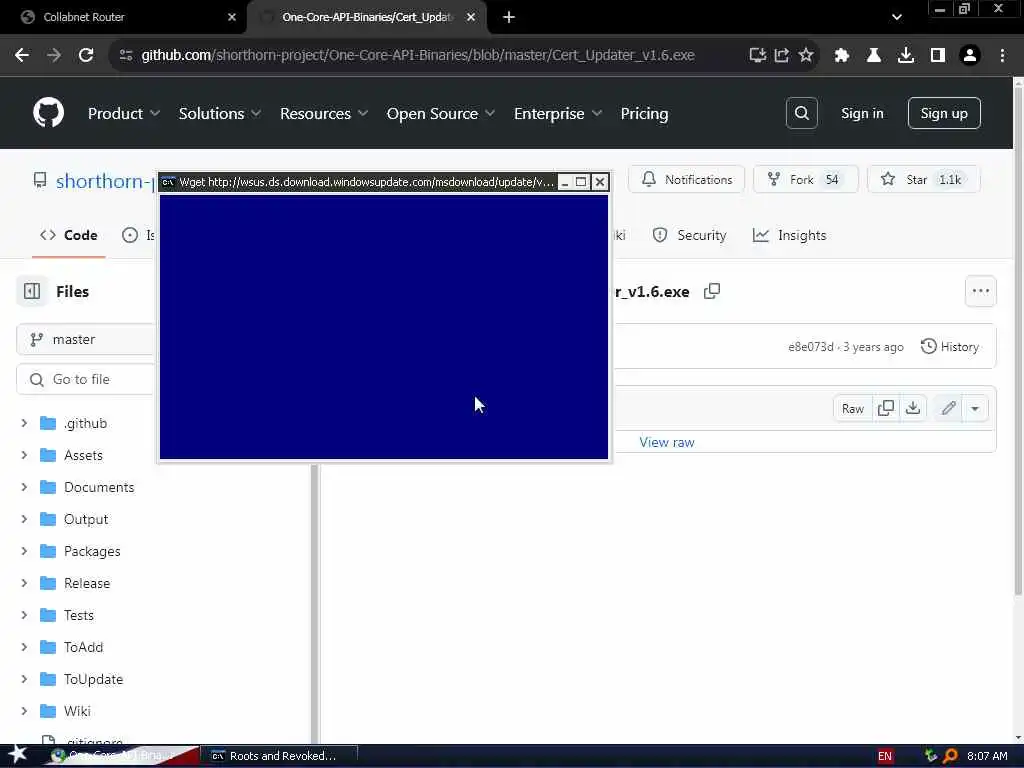Switch to the Code tab
The width and height of the screenshot is (1024, 768).
69,235
